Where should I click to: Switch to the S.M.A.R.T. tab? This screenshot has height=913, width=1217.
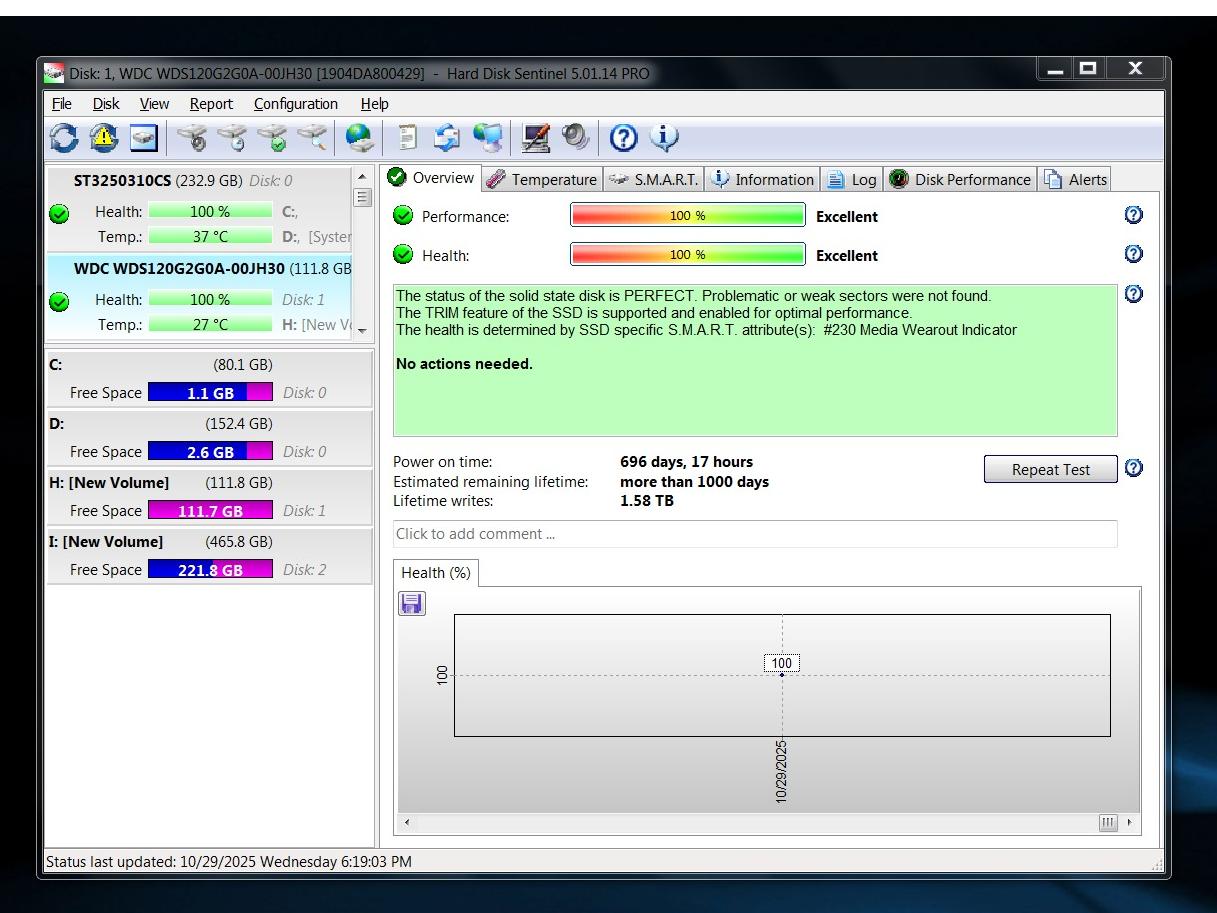(654, 179)
